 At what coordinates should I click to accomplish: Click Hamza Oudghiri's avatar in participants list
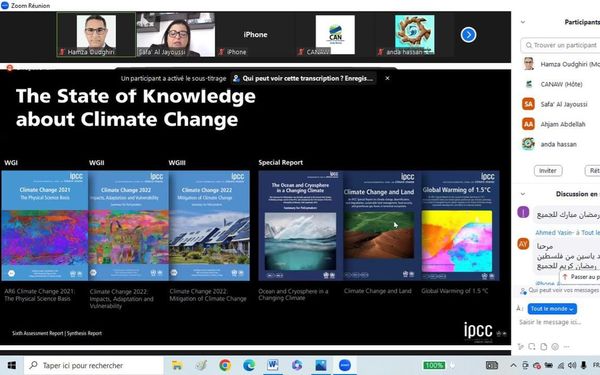[528, 64]
